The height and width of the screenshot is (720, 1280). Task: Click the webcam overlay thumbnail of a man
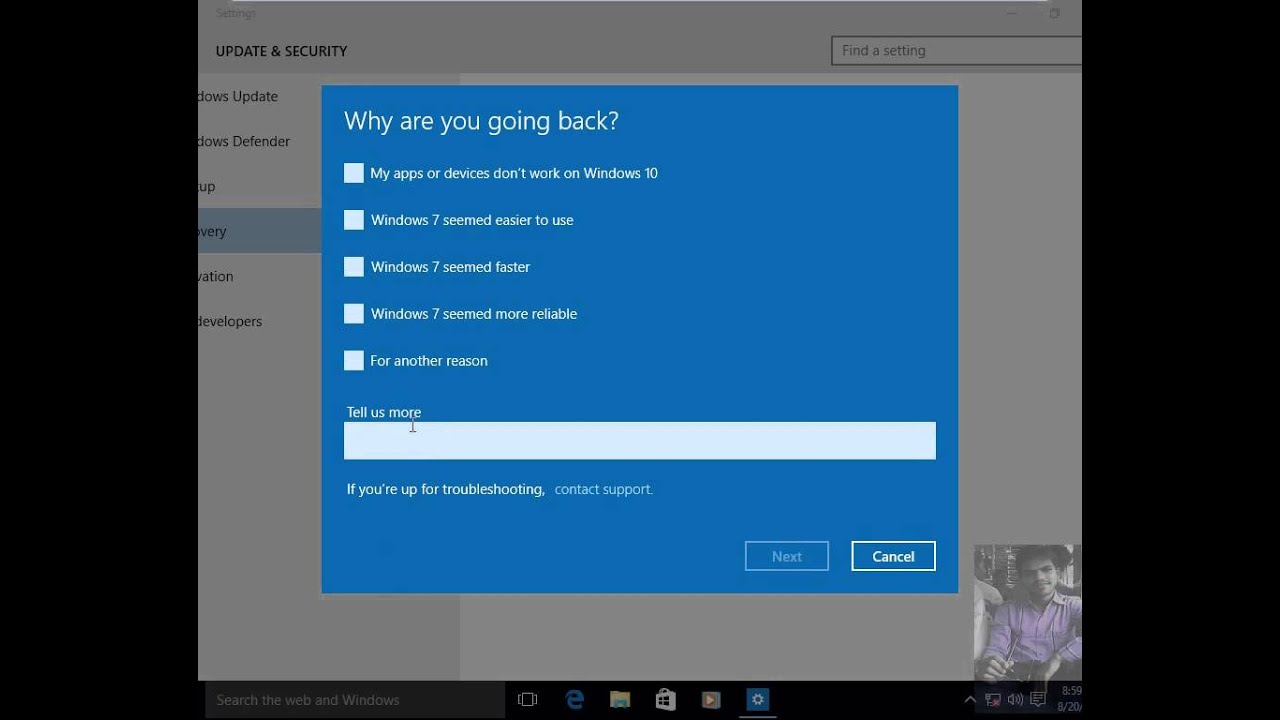coord(1028,613)
